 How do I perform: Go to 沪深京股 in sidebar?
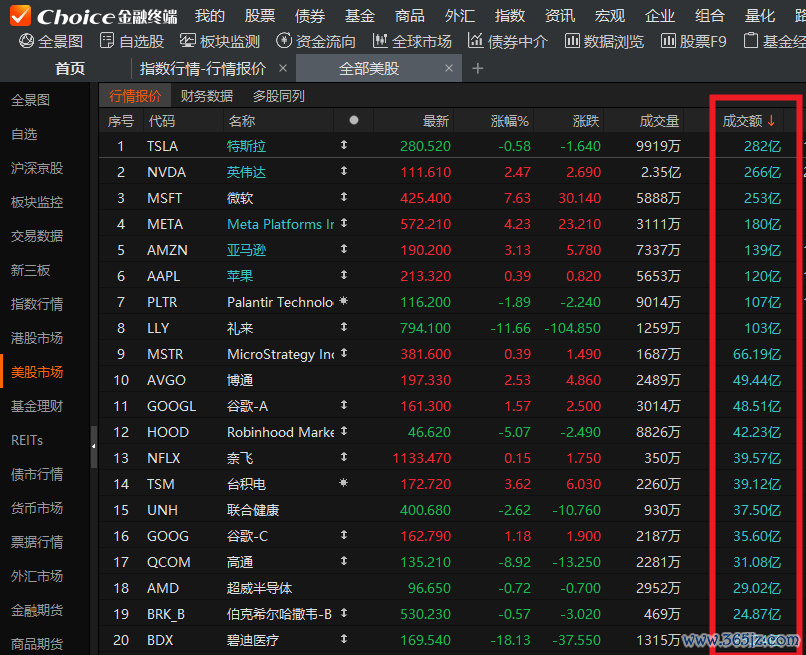coord(37,168)
